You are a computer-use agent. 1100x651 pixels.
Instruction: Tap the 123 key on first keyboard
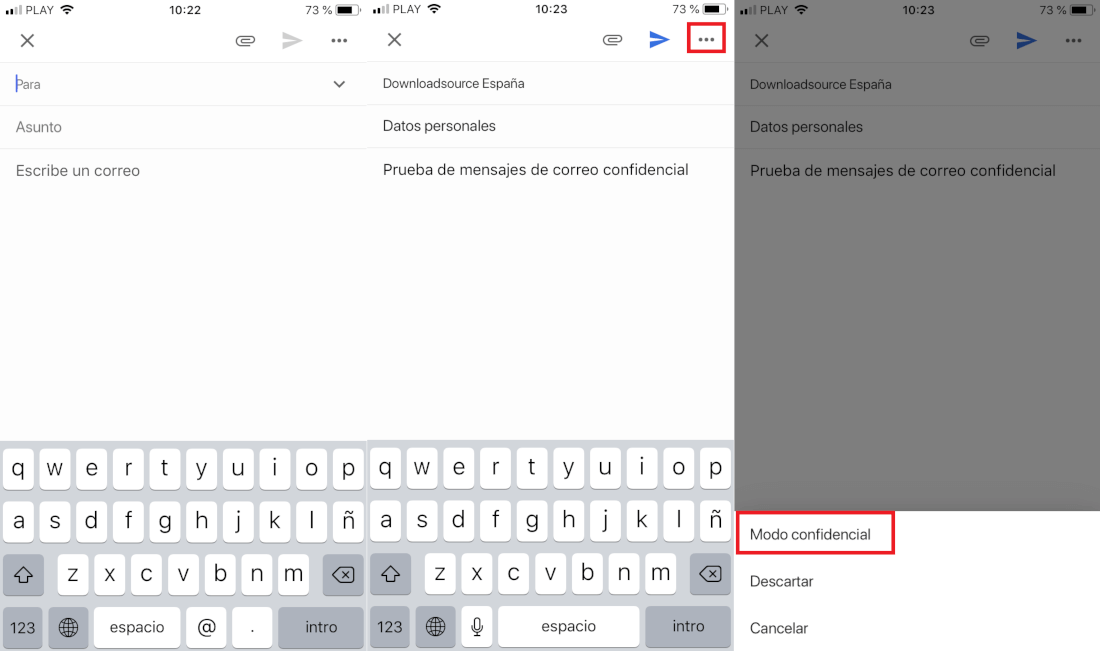(22, 627)
